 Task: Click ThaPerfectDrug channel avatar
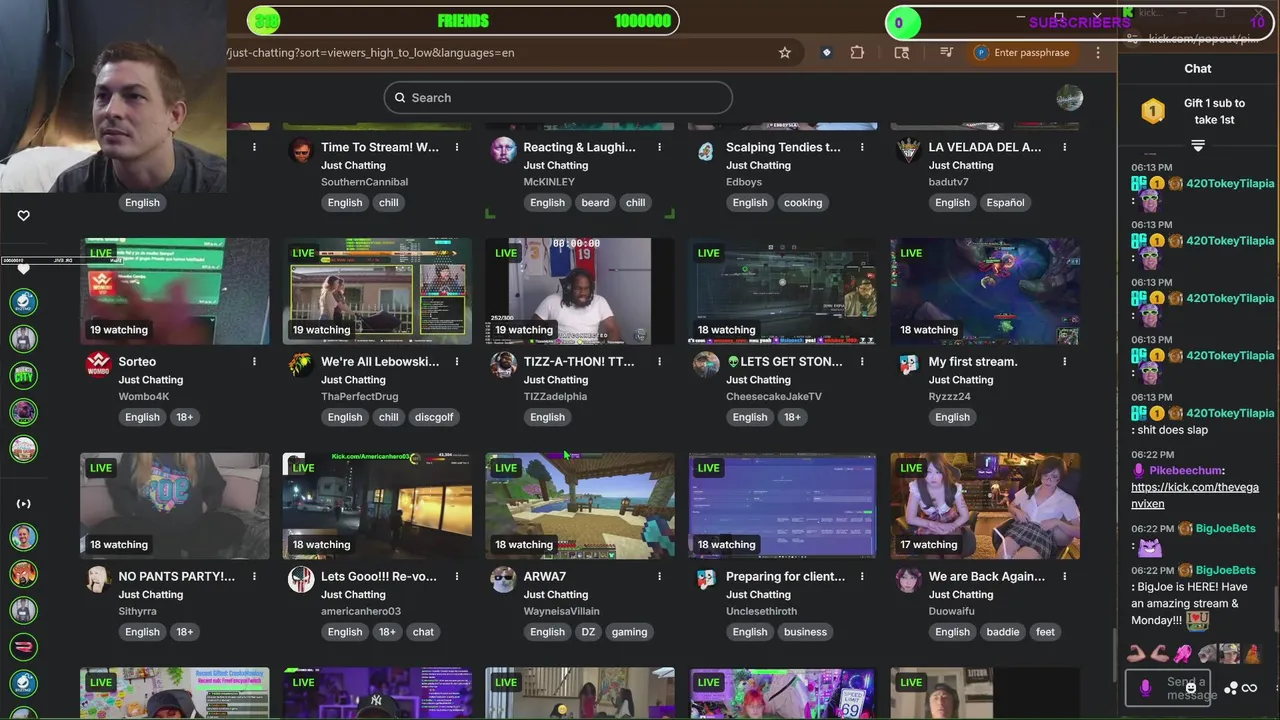click(301, 364)
